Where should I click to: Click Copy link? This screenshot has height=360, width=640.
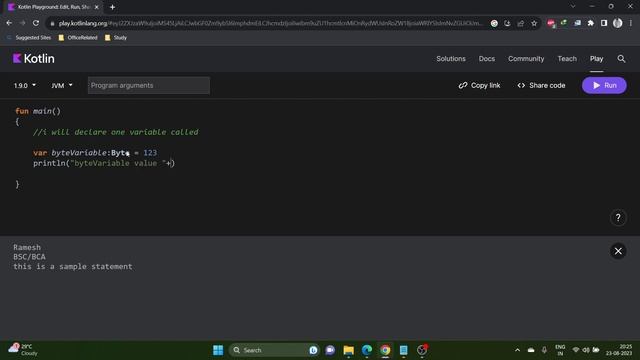coord(479,85)
